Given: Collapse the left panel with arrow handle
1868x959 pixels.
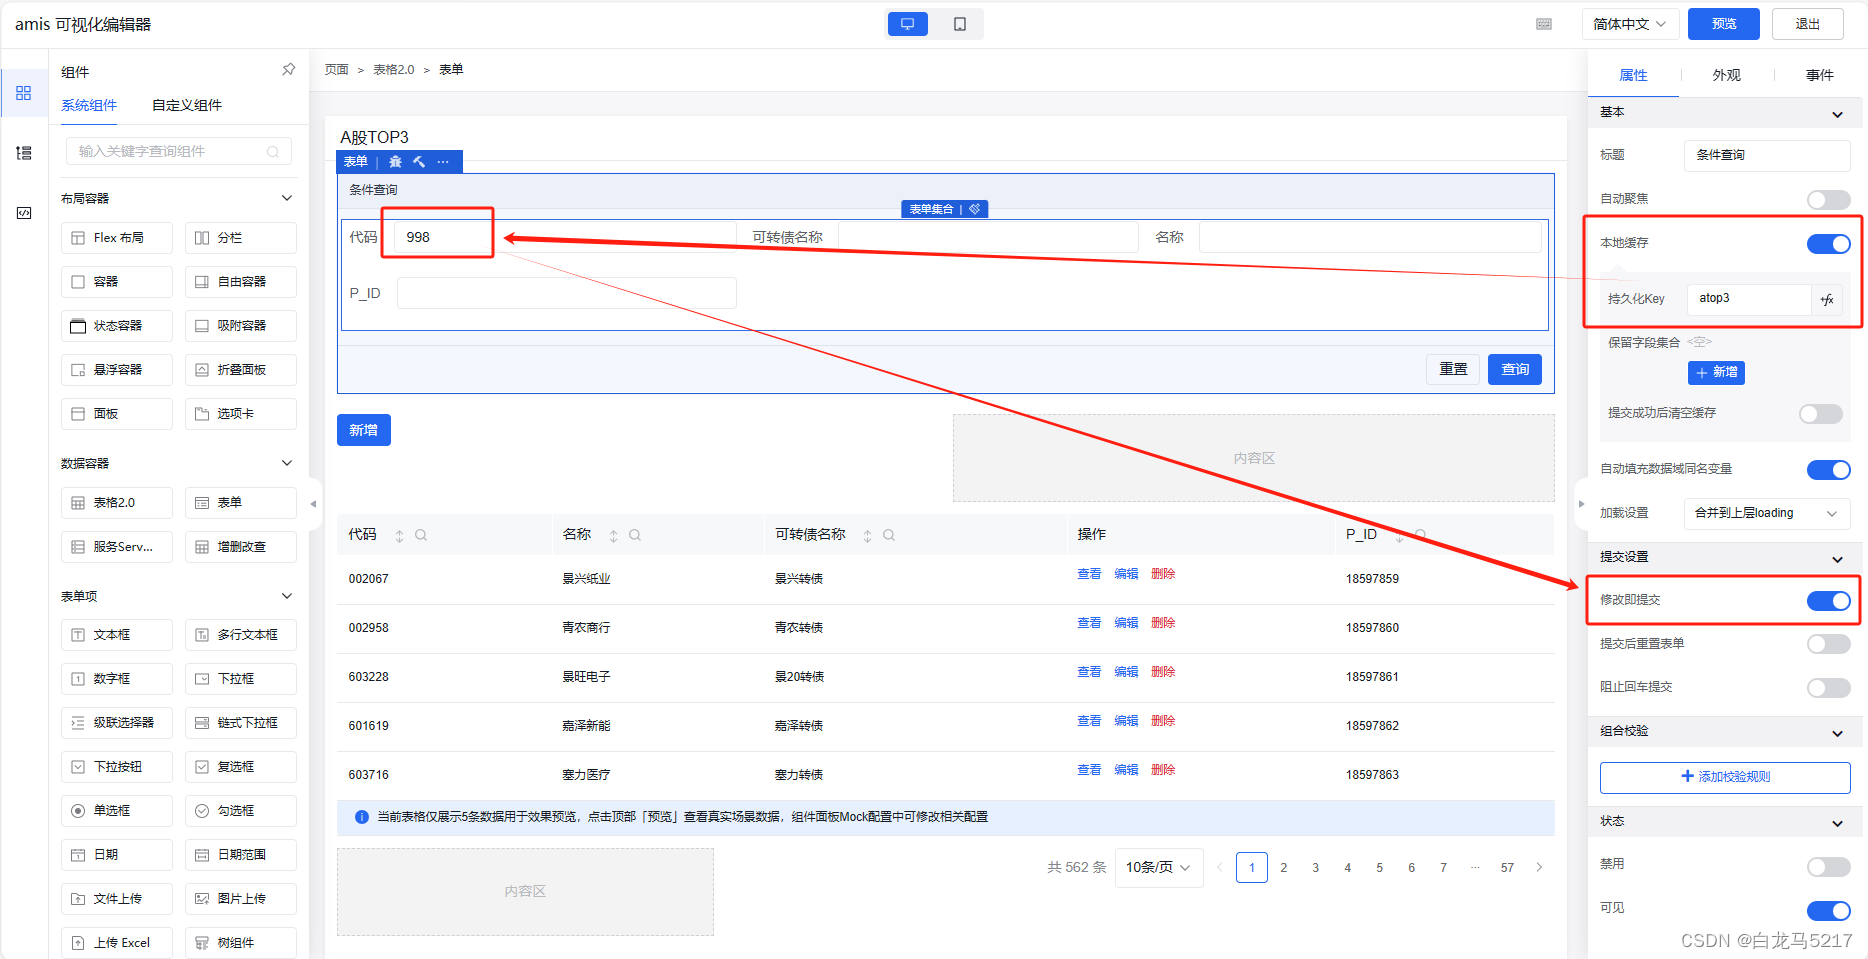Looking at the screenshot, I should 313,504.
